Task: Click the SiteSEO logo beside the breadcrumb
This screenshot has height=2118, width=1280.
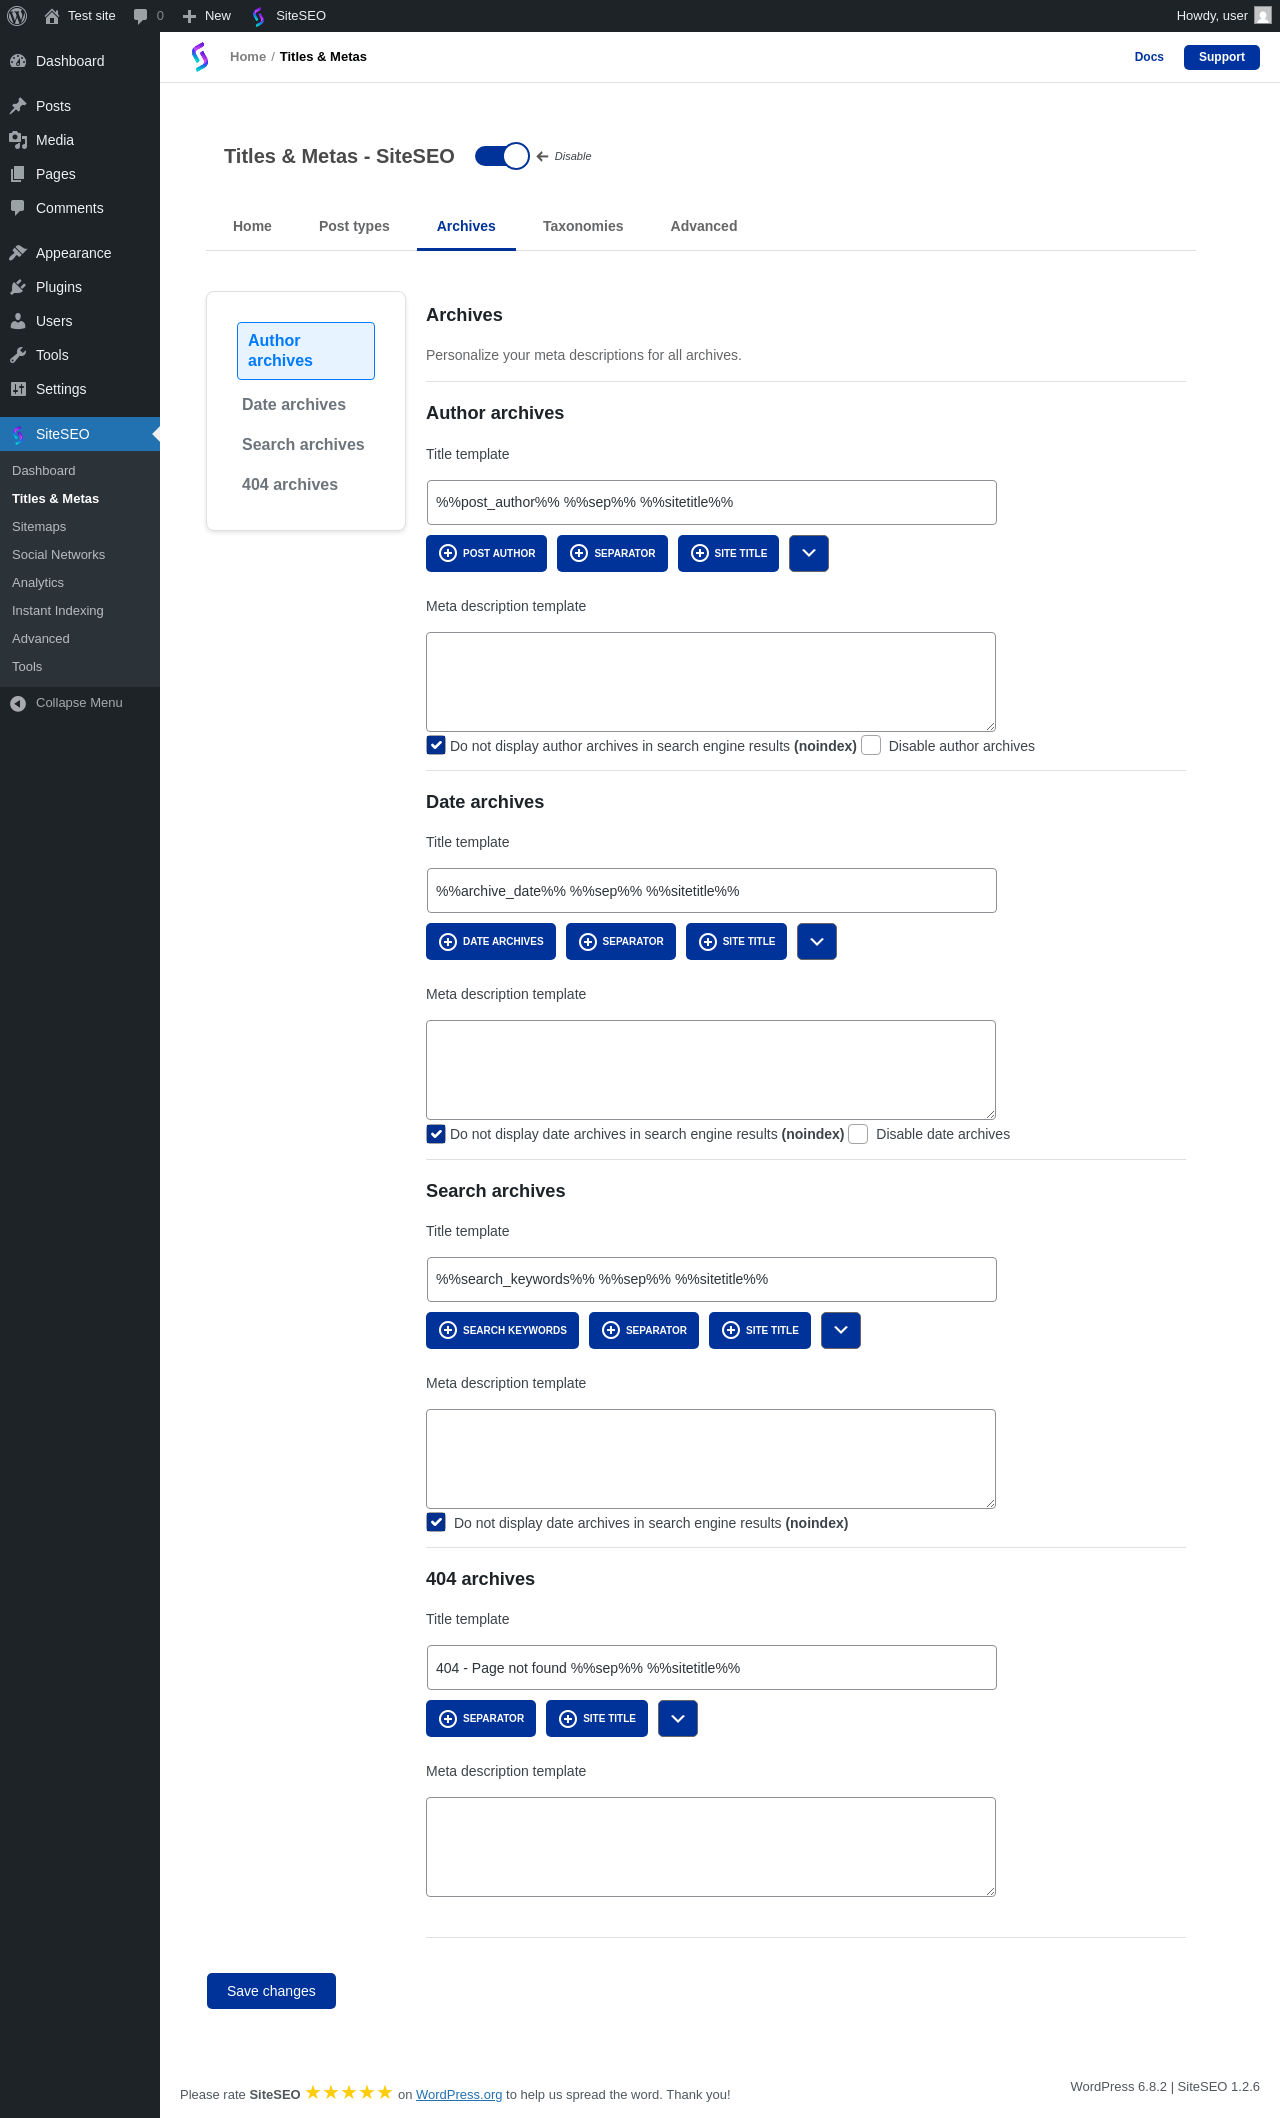Action: 200,57
